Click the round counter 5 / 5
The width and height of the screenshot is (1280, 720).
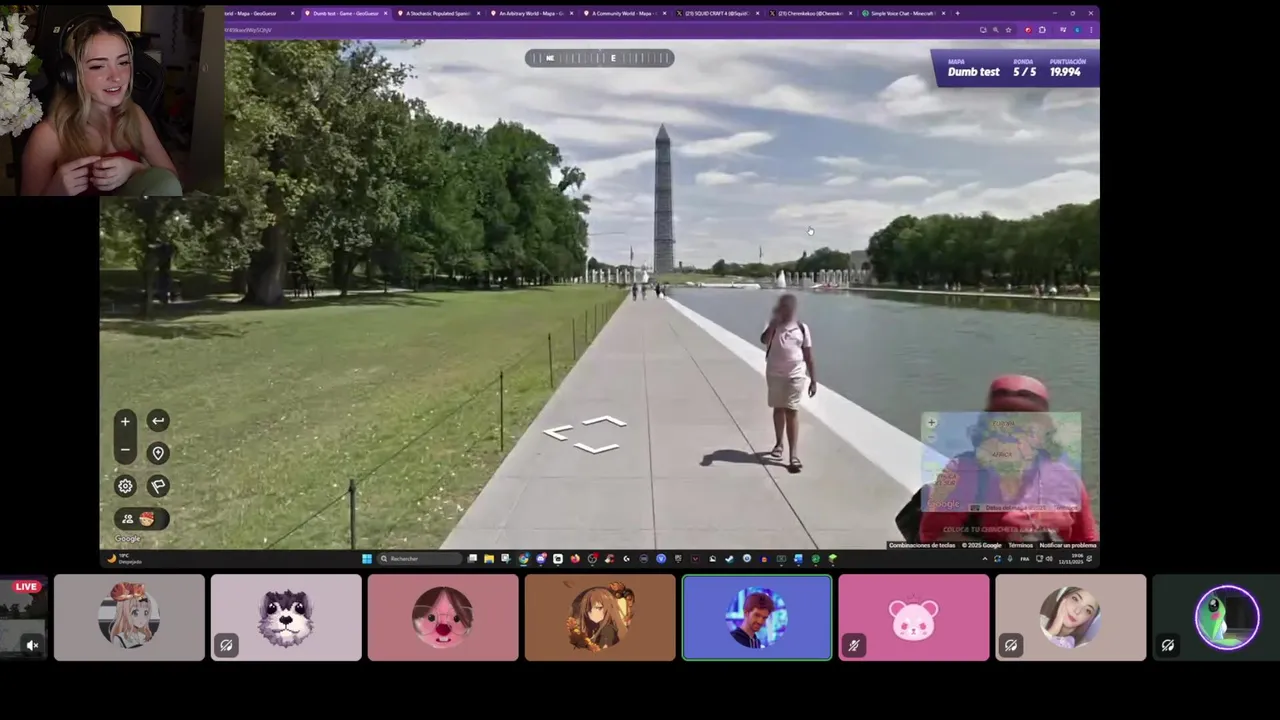coord(1024,72)
